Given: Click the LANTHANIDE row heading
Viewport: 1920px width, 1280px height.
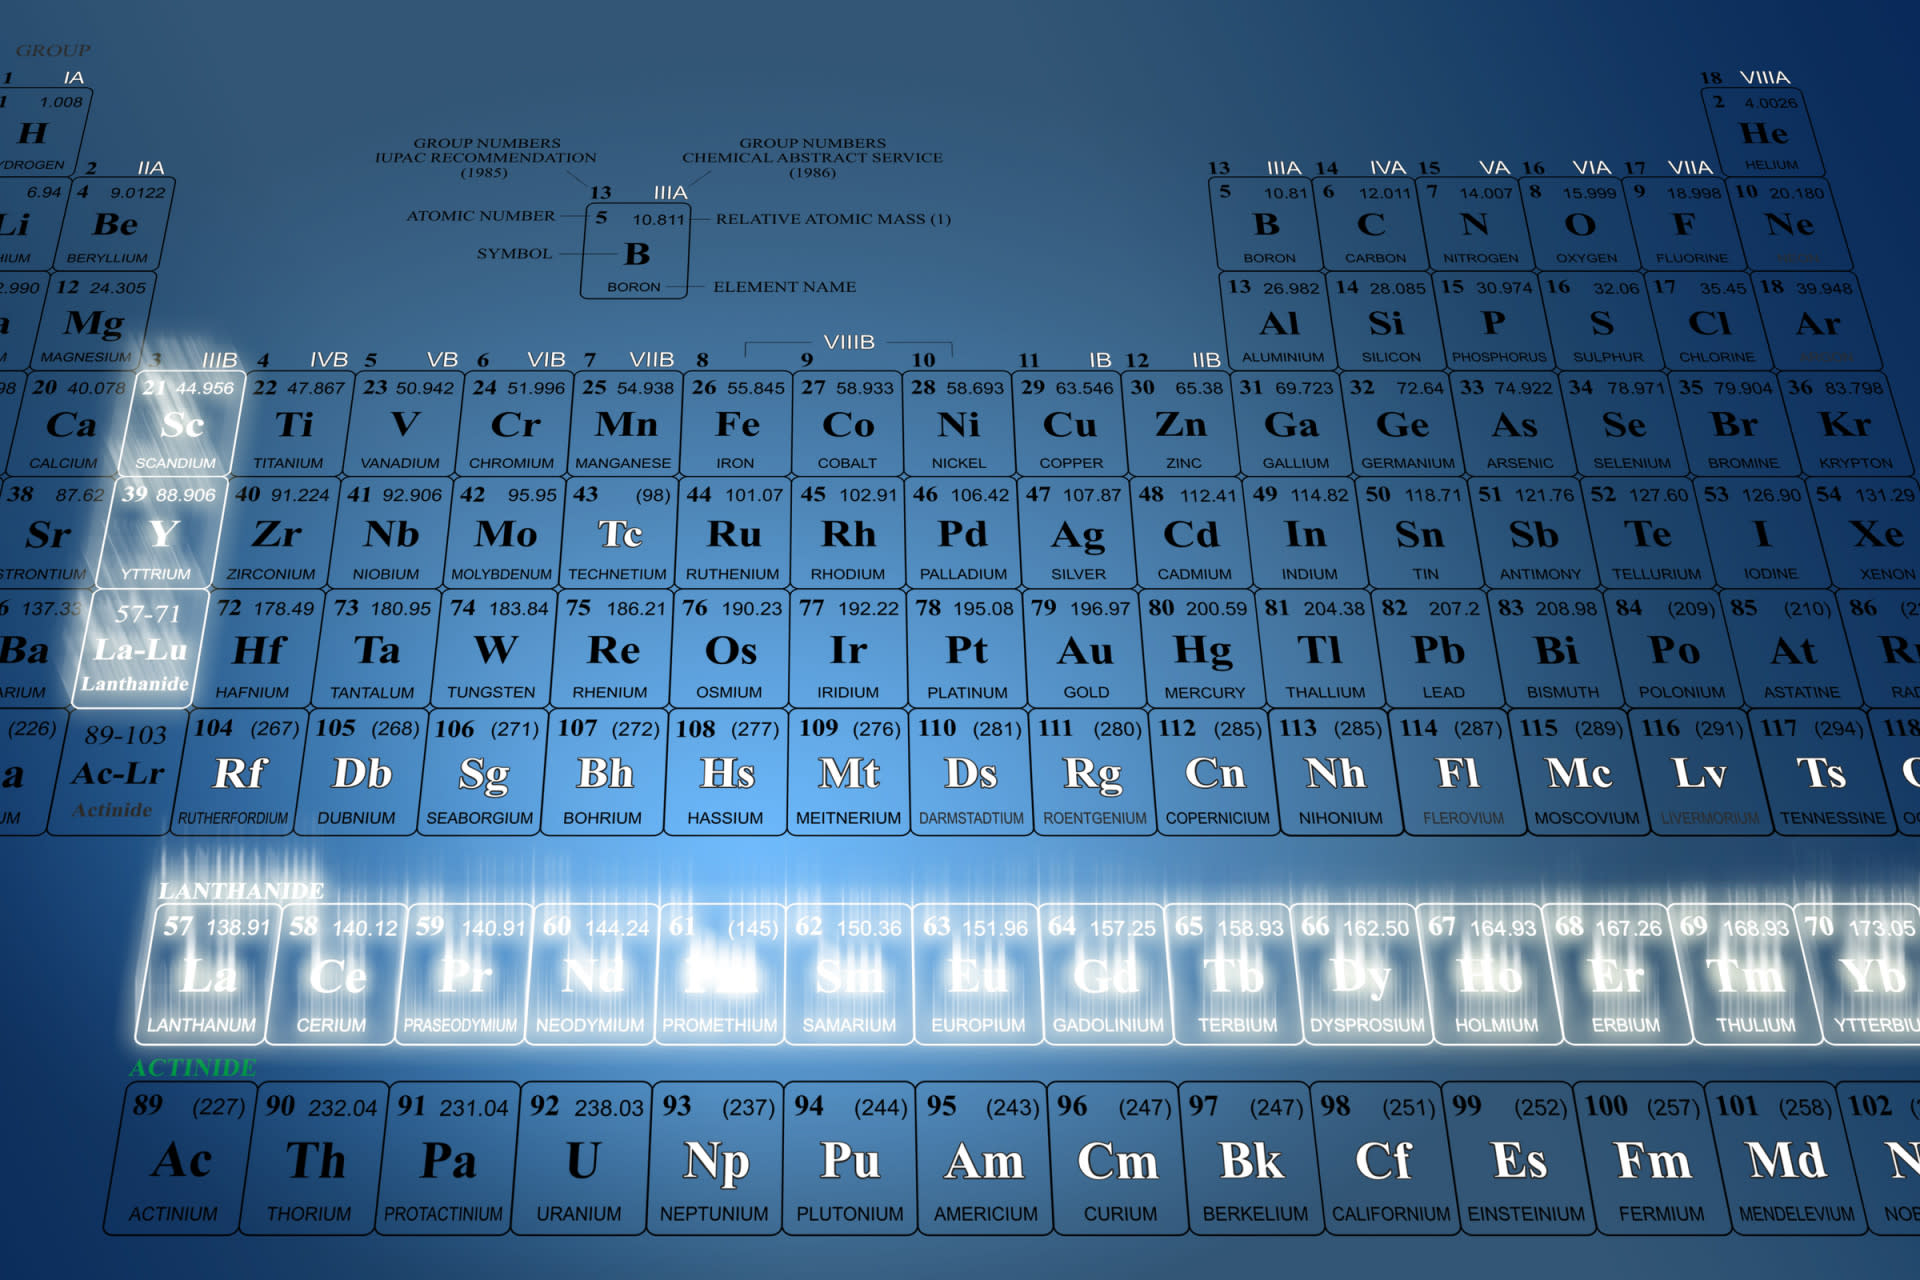Looking at the screenshot, I should [241, 890].
